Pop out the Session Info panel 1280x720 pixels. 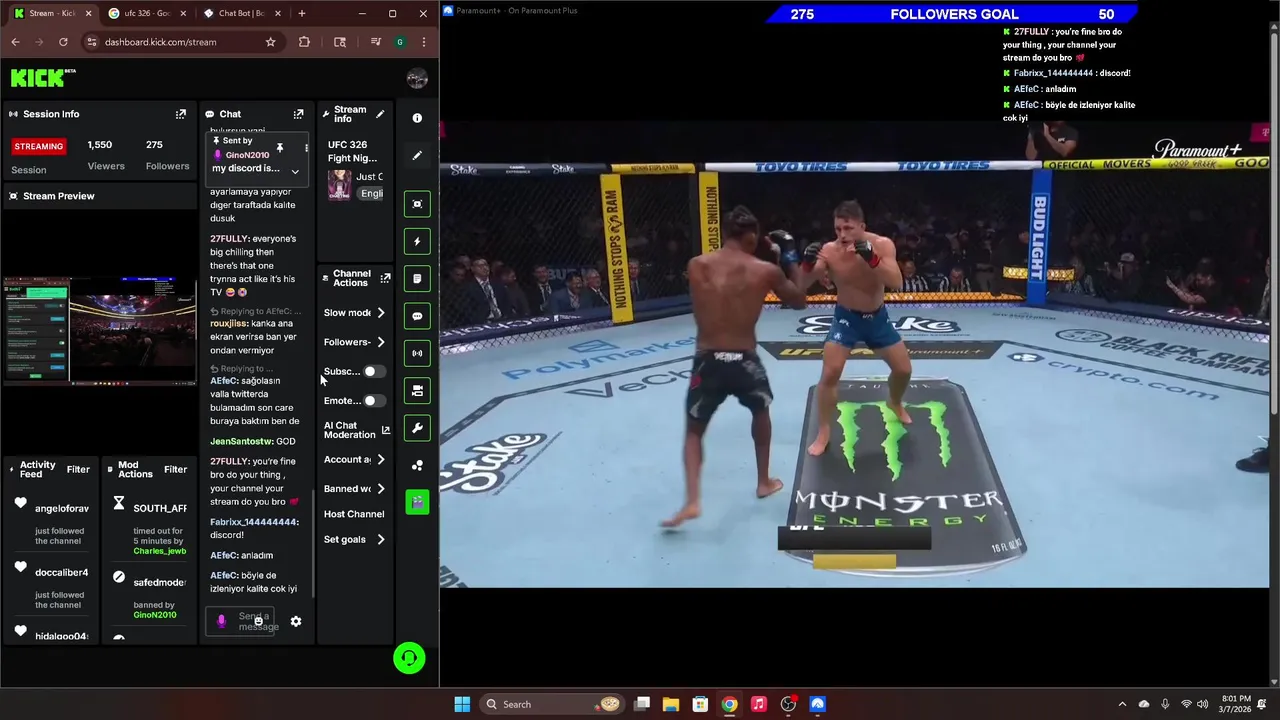181,114
